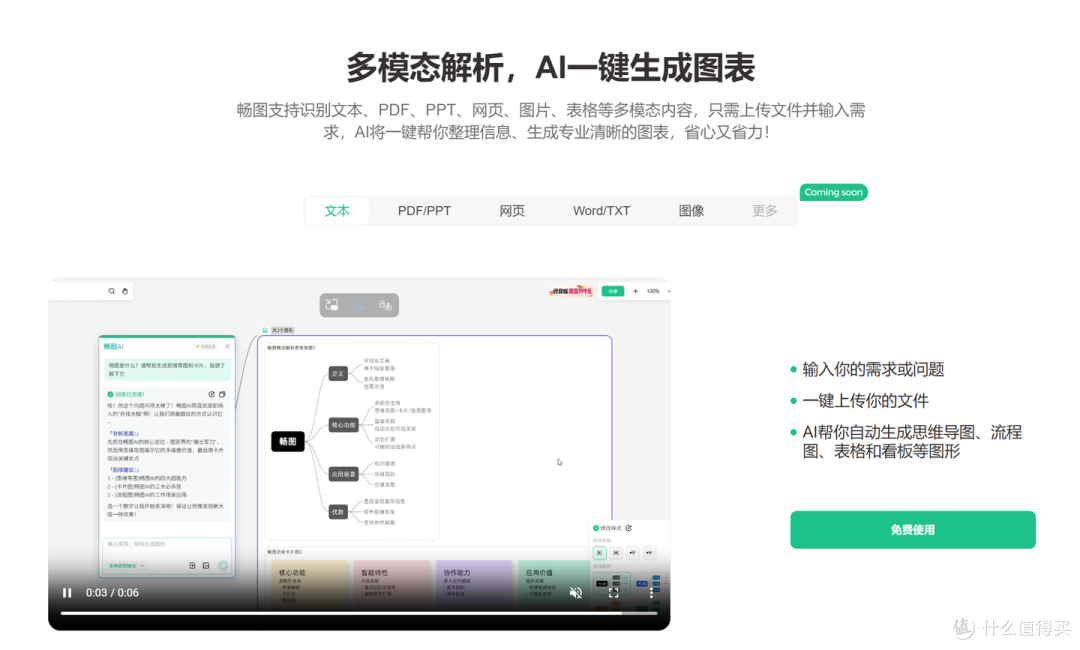
Task: Click the zoom-in plus icon
Action: (x=635, y=291)
